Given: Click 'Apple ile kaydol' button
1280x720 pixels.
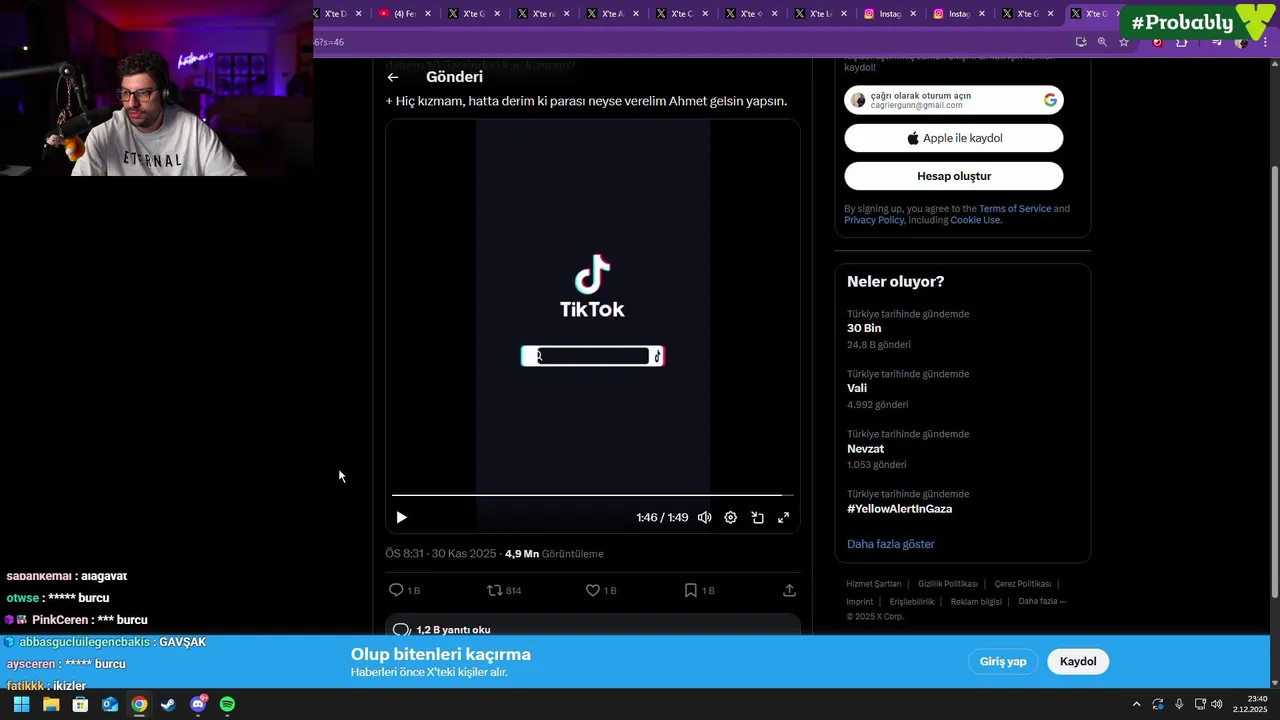Looking at the screenshot, I should pyautogui.click(x=954, y=138).
